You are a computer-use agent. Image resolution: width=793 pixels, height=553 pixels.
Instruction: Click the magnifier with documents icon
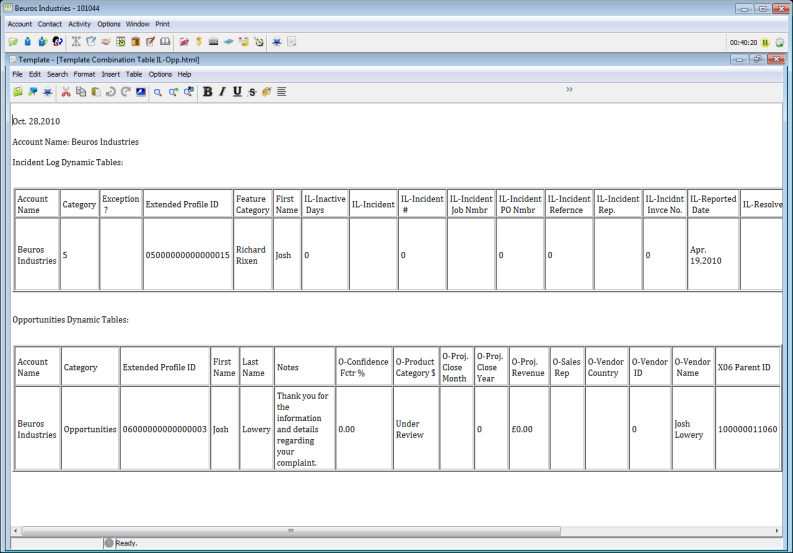click(x=189, y=92)
